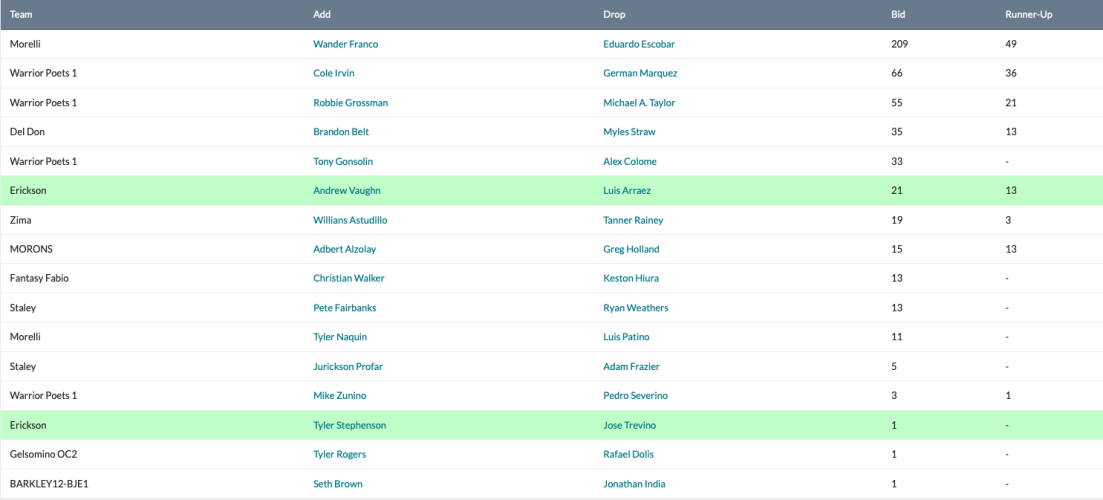Click bid value 15 in MORONS row
The height and width of the screenshot is (500, 1103).
(x=897, y=249)
